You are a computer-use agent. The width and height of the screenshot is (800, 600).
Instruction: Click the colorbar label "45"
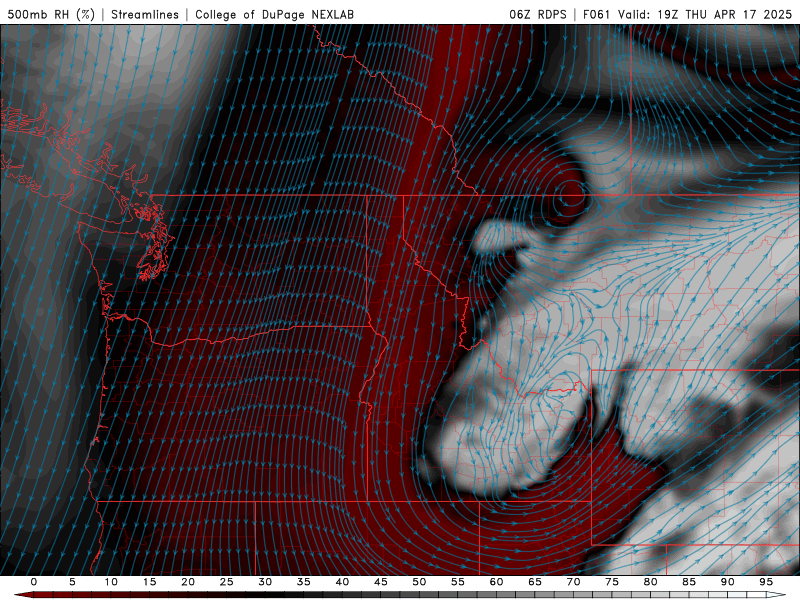point(381,582)
